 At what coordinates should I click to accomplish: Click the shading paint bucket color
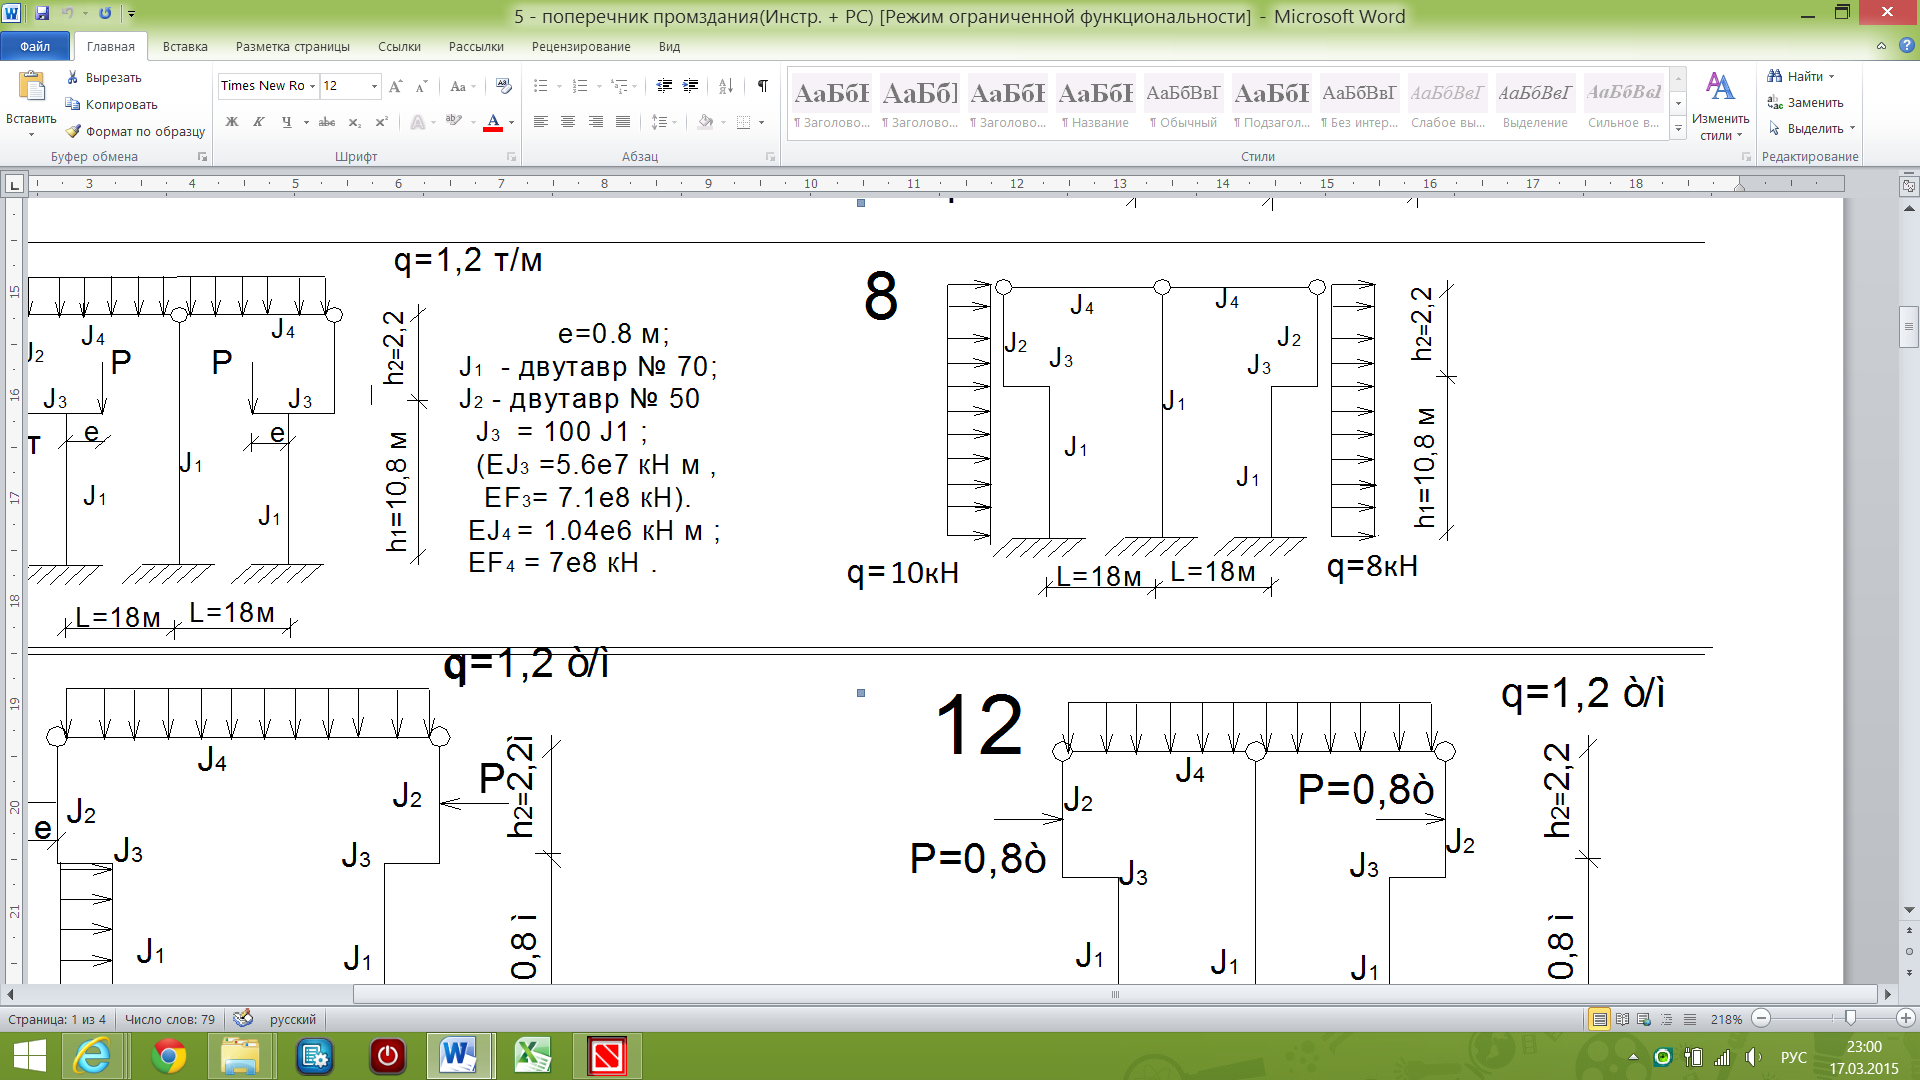tap(705, 122)
